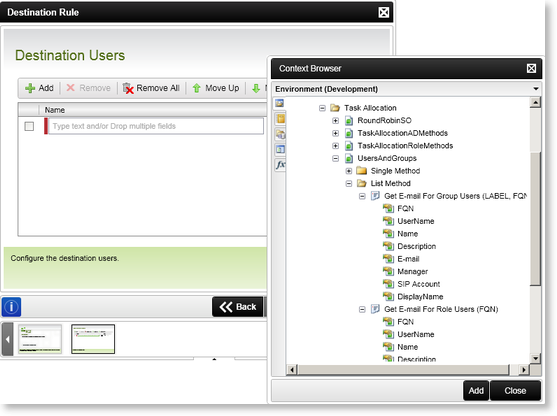The width and height of the screenshot is (557, 416).
Task: Select the SIP Account tree item
Action: [x=418, y=284]
